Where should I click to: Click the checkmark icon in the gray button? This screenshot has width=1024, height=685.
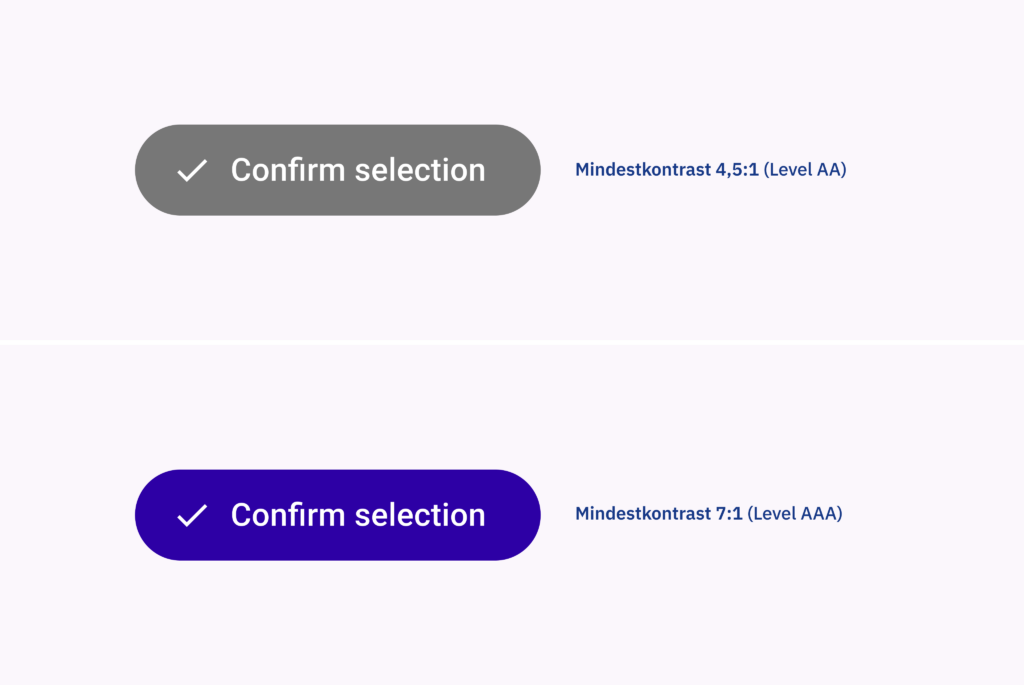192,170
